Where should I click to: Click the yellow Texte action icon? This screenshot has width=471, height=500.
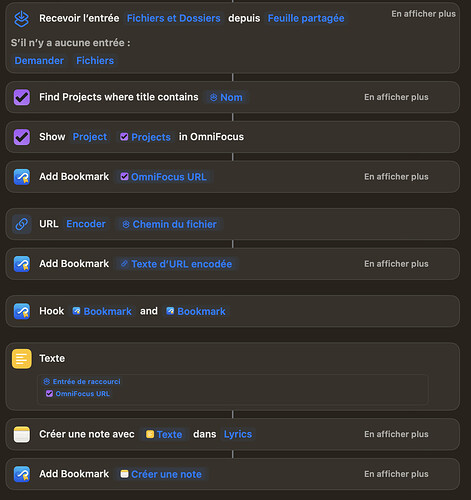[x=22, y=359]
